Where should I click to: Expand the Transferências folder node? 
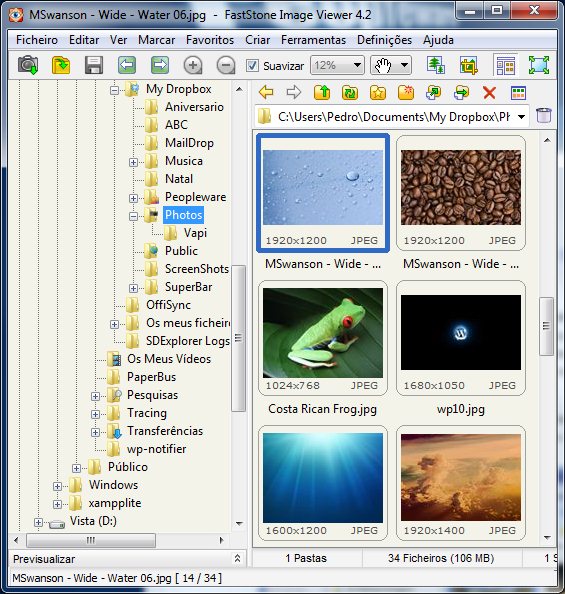click(x=95, y=432)
